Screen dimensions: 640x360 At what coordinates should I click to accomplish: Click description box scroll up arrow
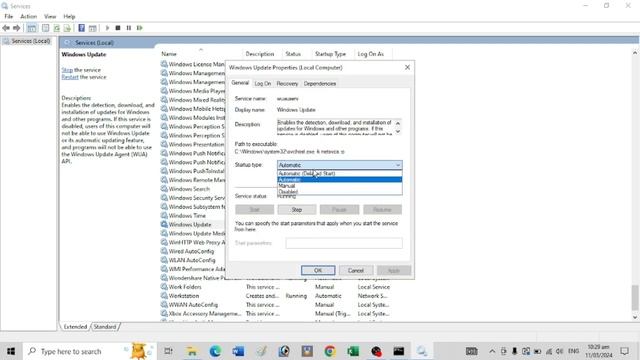pyautogui.click(x=398, y=123)
